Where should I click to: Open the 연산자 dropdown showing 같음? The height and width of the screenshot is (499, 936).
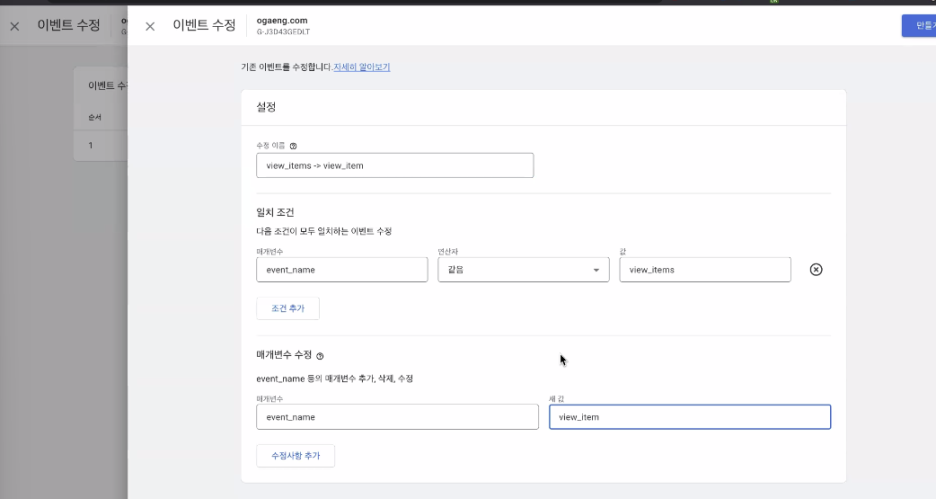[524, 270]
